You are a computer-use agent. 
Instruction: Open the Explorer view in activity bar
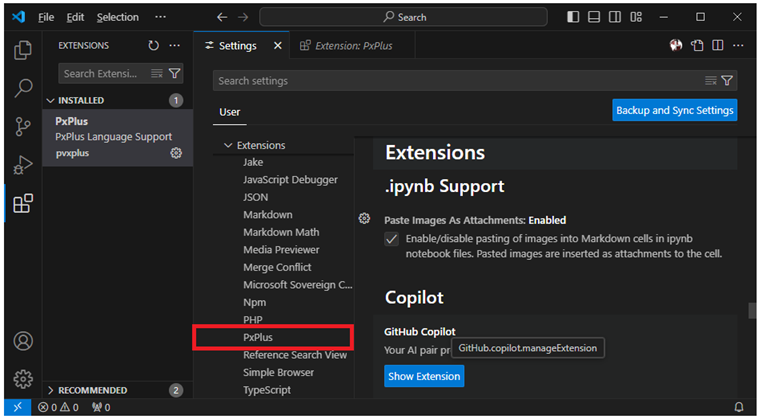coord(22,50)
